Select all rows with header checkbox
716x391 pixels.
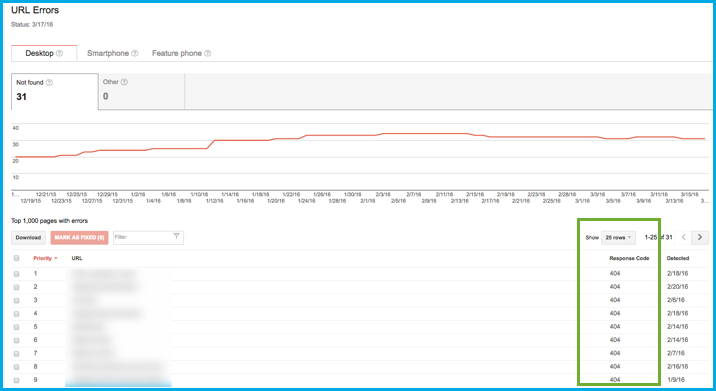17,258
